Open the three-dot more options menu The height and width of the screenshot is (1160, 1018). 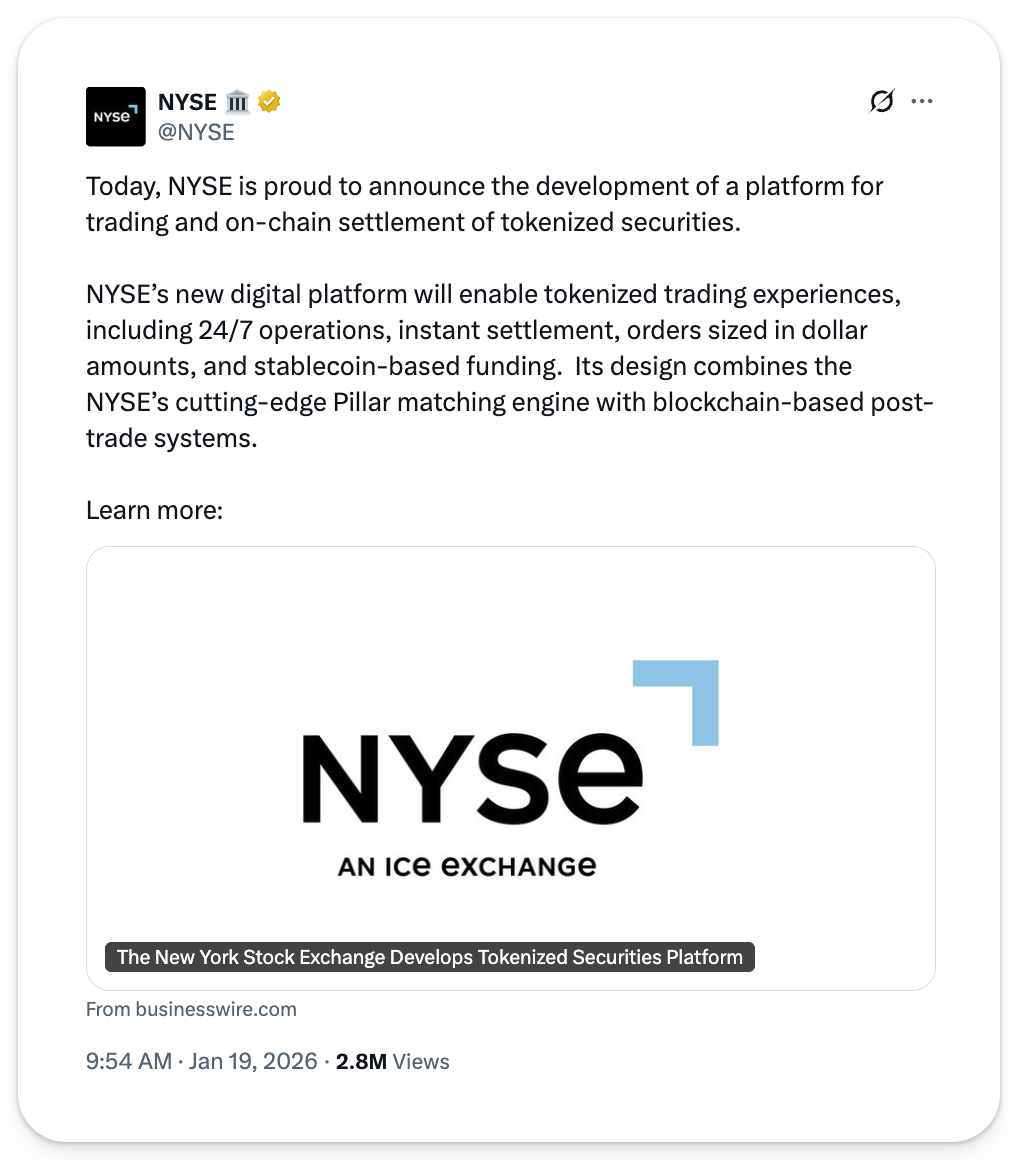point(922,101)
